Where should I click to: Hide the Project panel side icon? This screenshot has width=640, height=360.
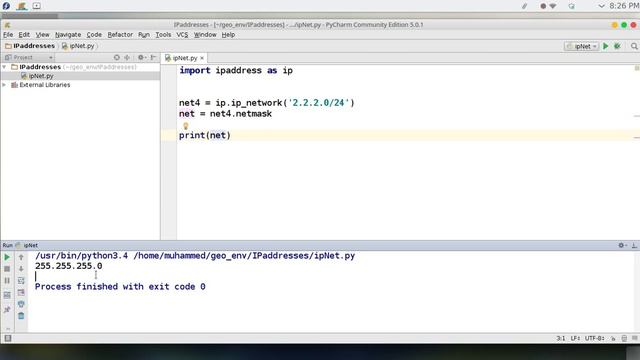(x=153, y=58)
